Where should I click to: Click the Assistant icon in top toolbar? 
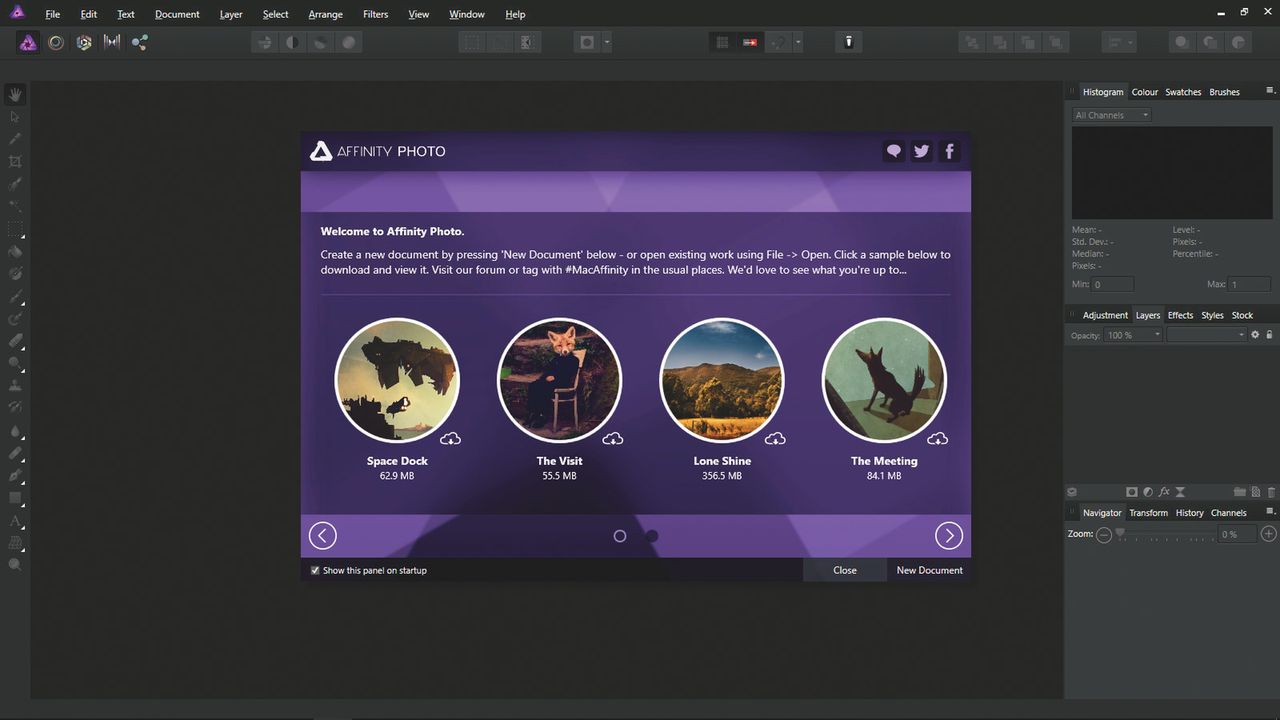pos(848,42)
